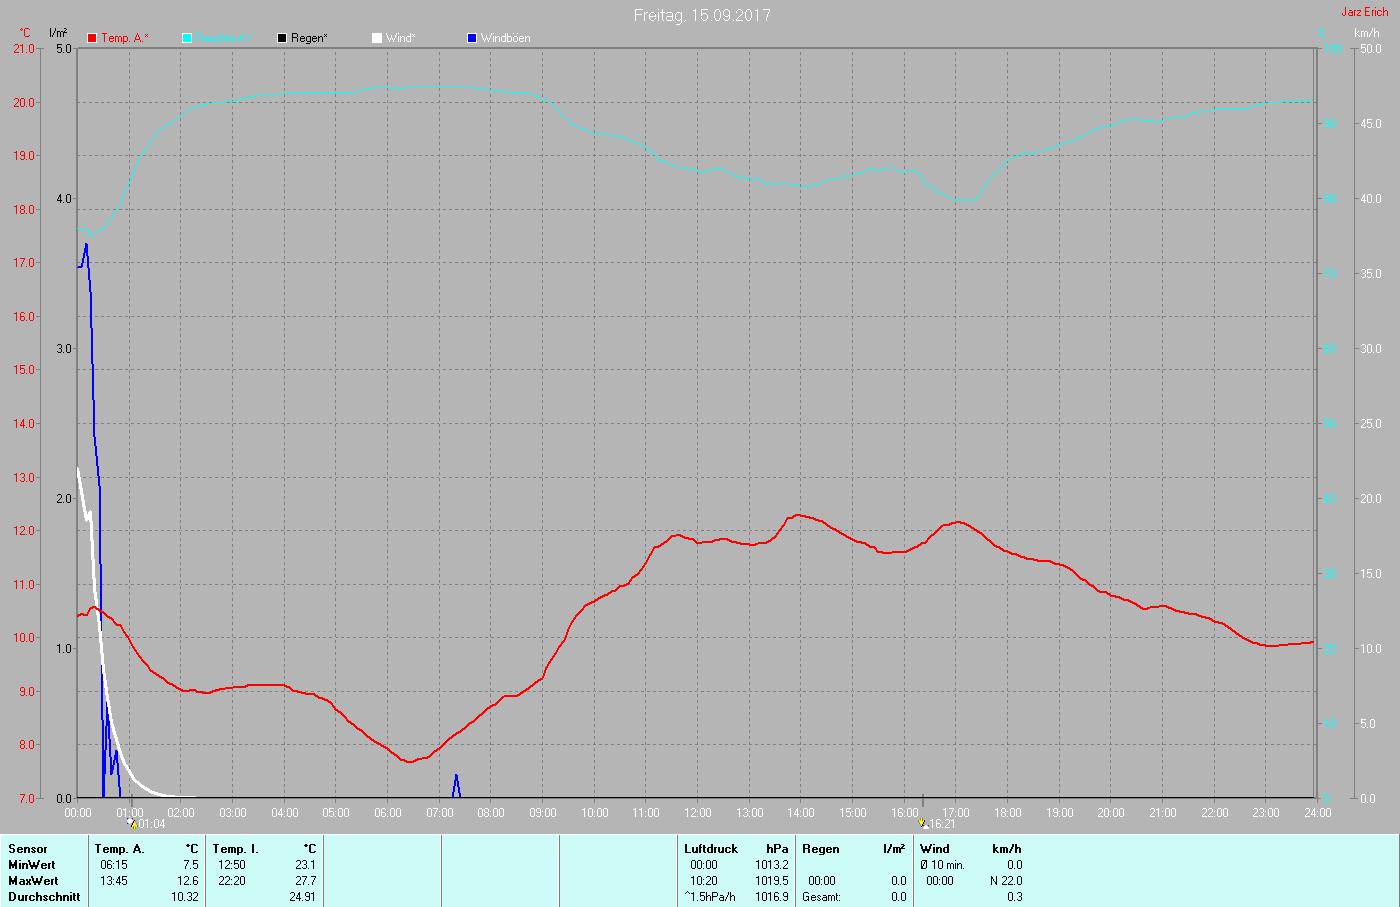Select the Windböen legend label
The image size is (1400, 907).
505,38
